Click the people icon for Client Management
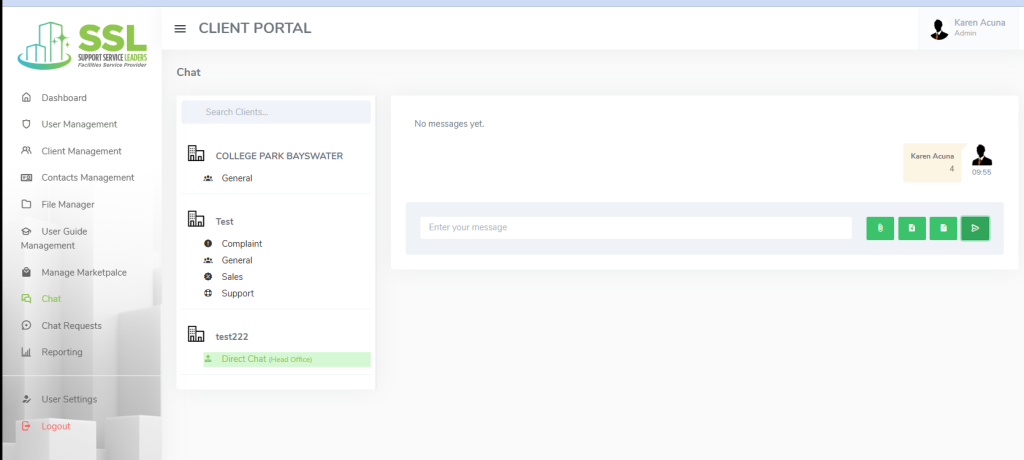The height and width of the screenshot is (460, 1024). coord(26,150)
